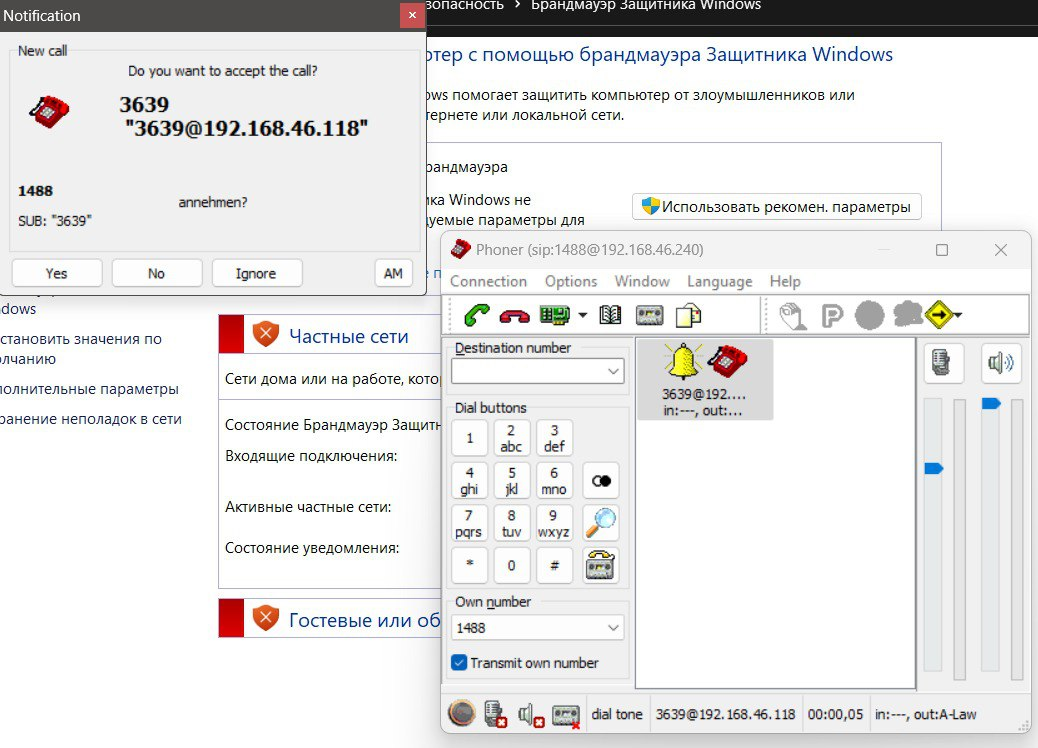
Task: Click the hash # dial button
Action: pos(554,565)
